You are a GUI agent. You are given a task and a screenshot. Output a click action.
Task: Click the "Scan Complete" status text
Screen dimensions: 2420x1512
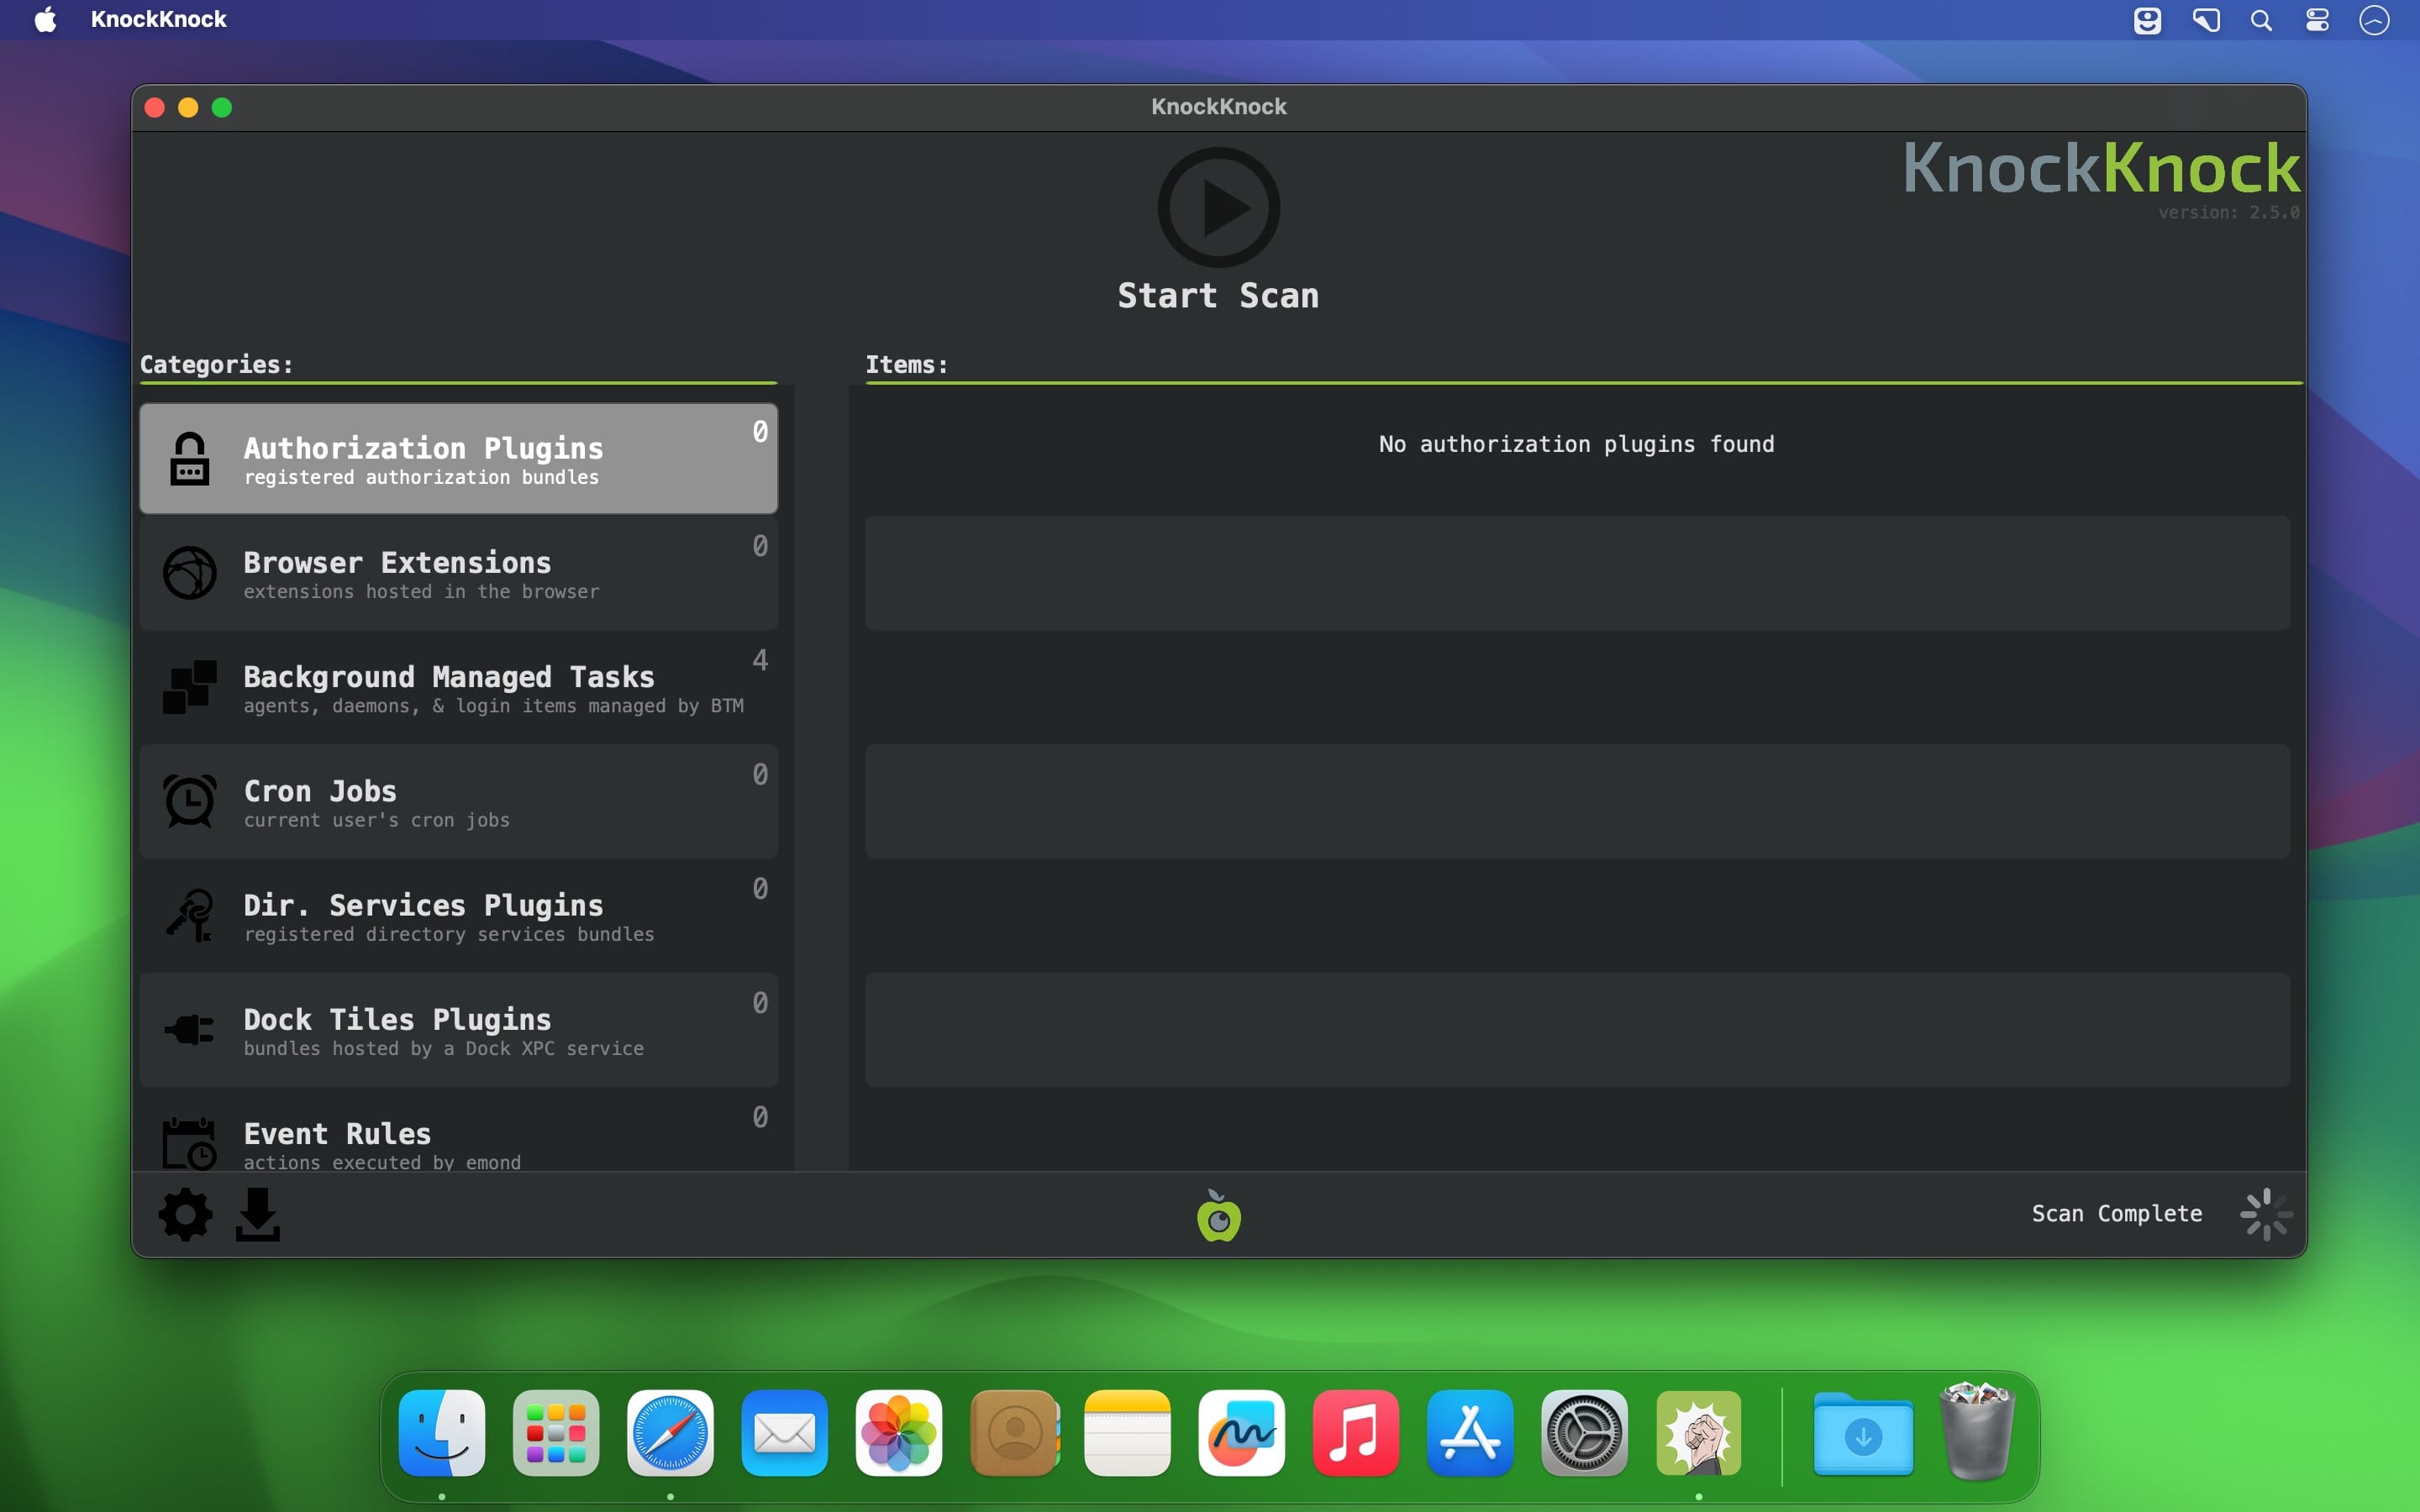click(2116, 1214)
